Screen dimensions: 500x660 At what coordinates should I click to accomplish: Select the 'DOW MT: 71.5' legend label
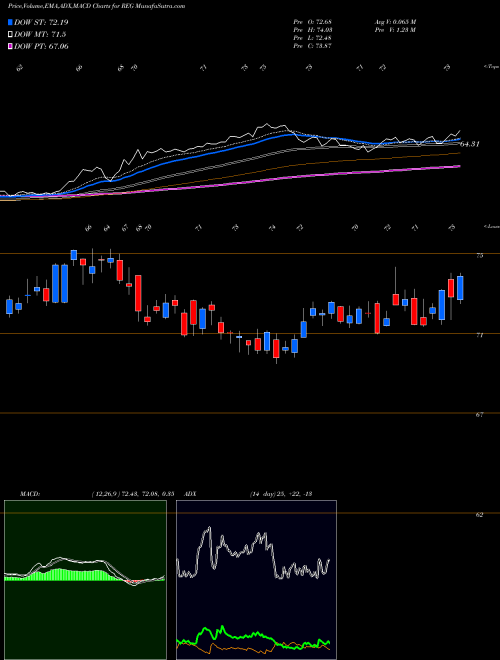[x=40, y=35]
